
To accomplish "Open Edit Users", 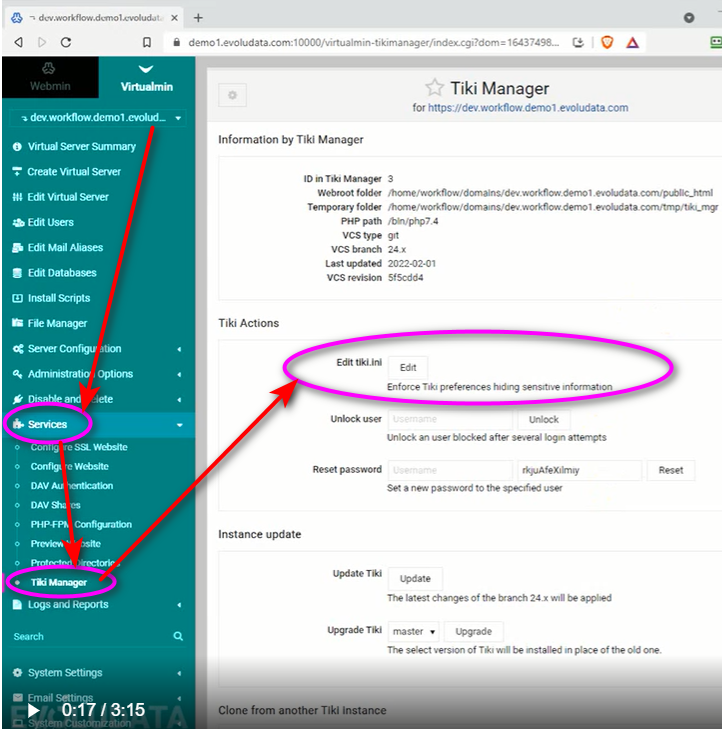I will [x=50, y=222].
